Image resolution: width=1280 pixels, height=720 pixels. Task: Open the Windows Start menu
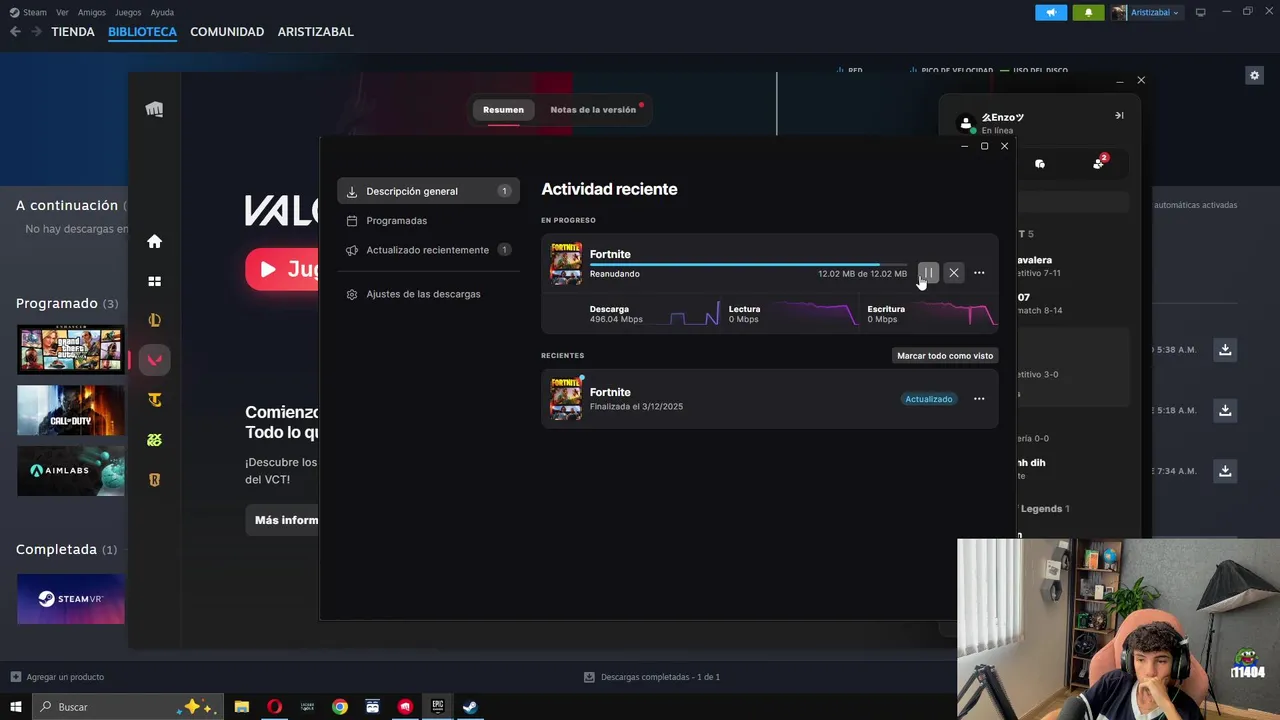point(16,706)
